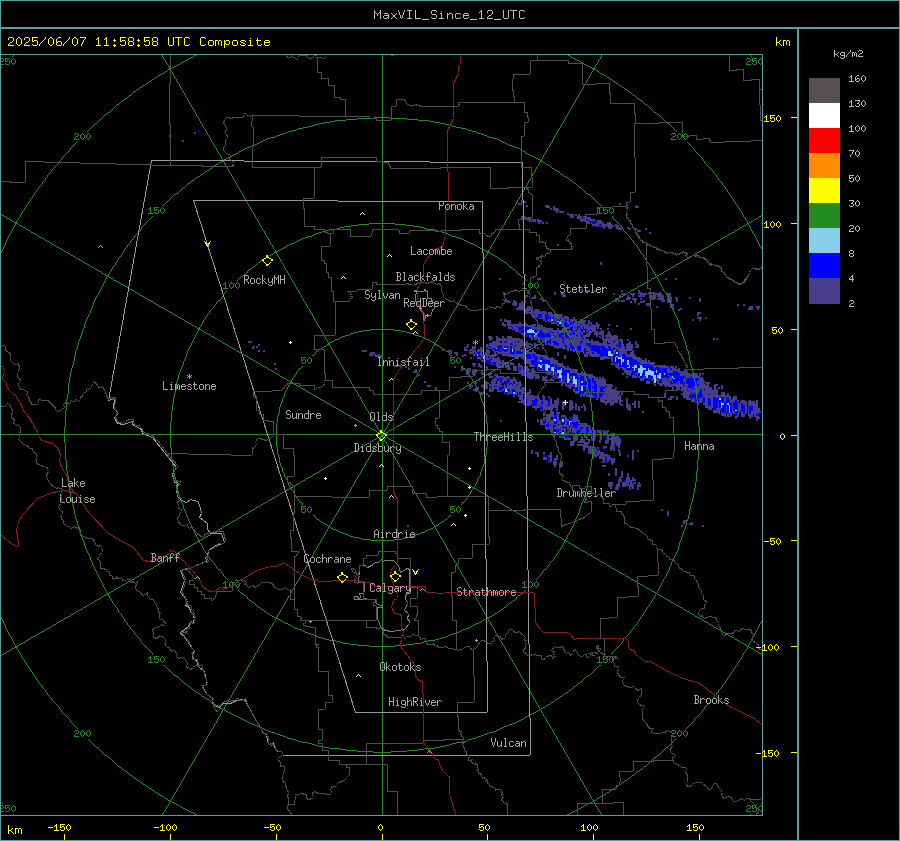900x841 pixels.
Task: Click the RedDeer city label
Action: pos(424,303)
